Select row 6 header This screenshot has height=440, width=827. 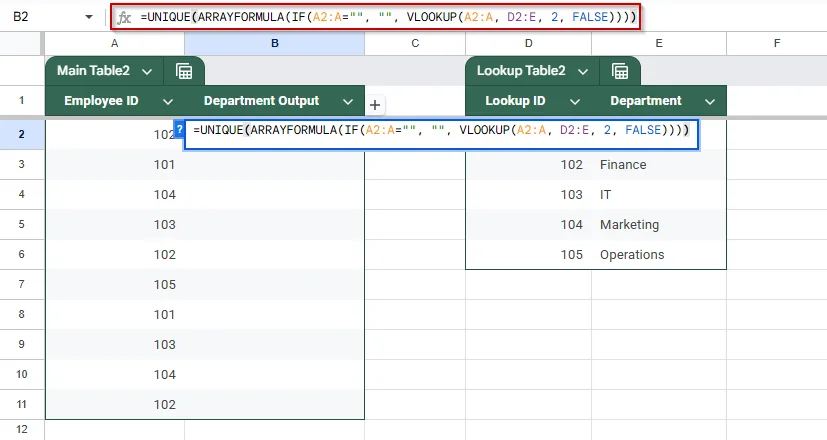22,254
